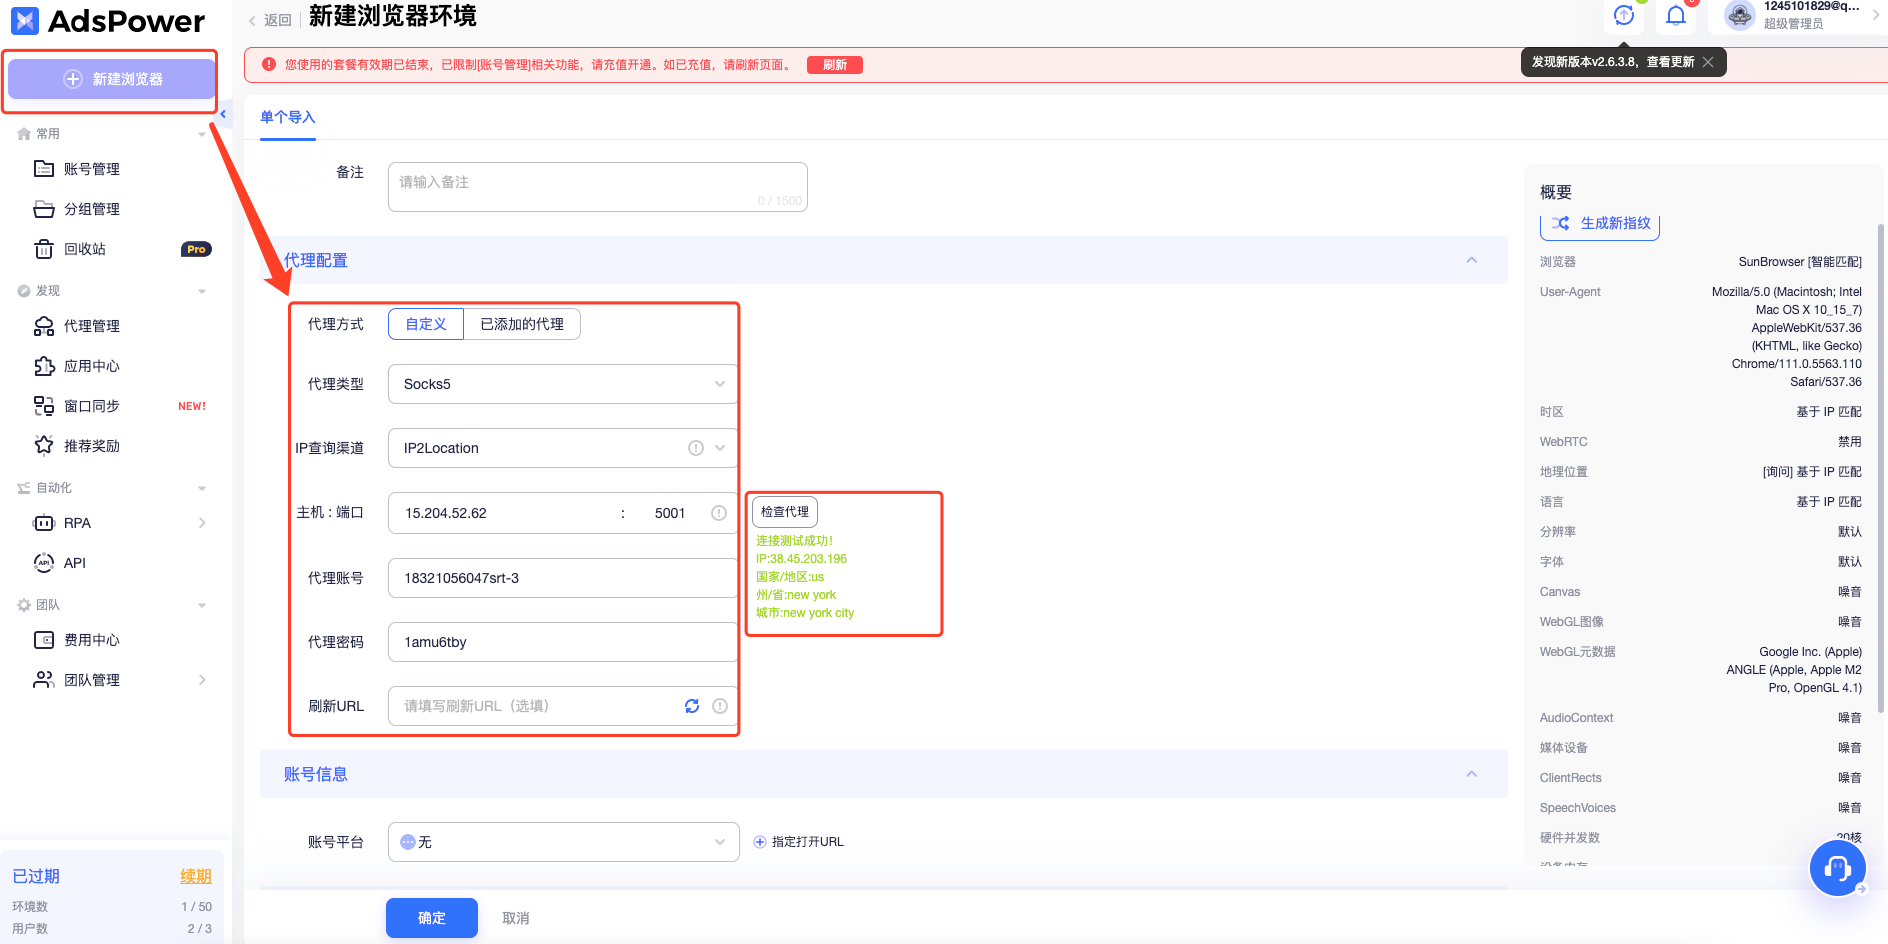Viewport: 1888px width, 944px height.
Task: Click the 备注 remark input field
Action: [597, 186]
